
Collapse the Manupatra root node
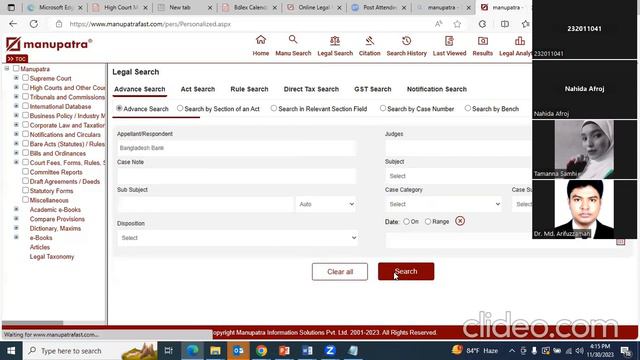(x=7, y=68)
